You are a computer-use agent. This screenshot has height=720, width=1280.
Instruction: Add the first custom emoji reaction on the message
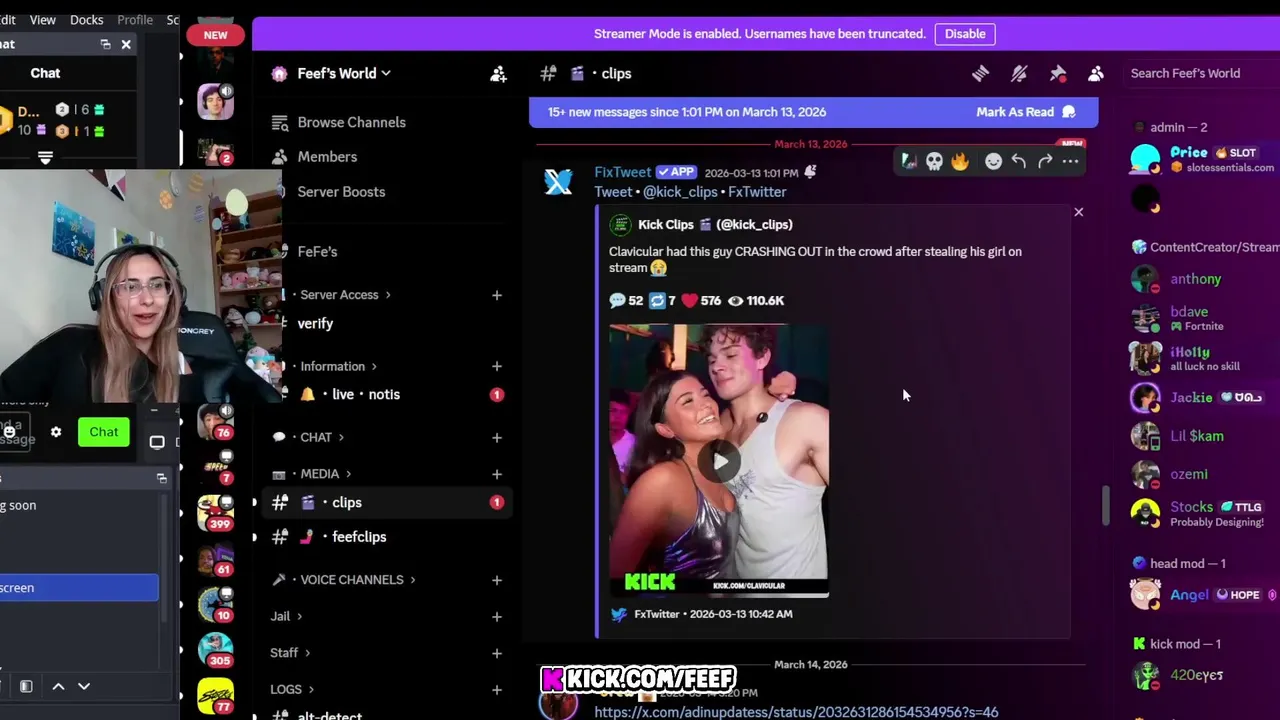[x=908, y=161]
